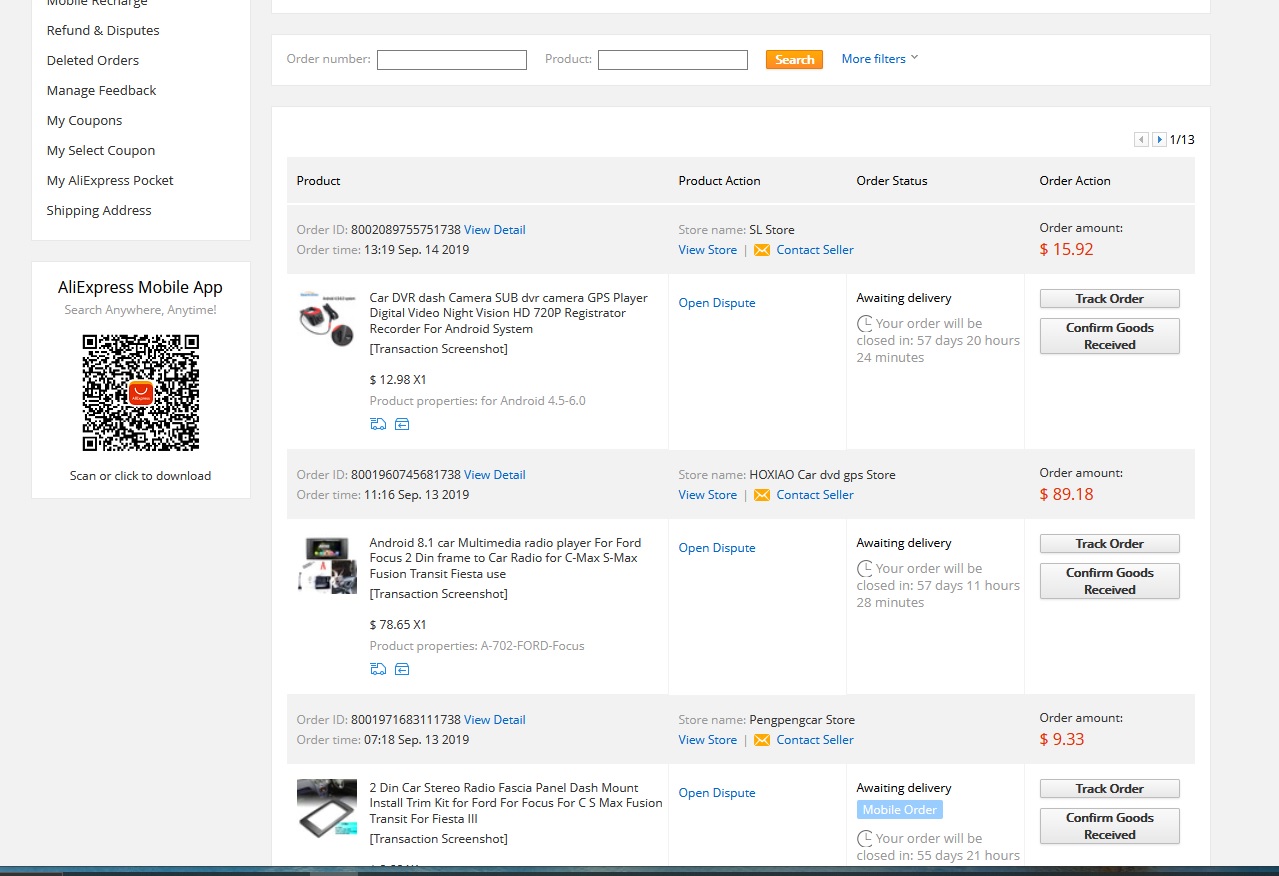1279x876 pixels.
Task: Transaction Screenshot link for dash camera
Action: (x=438, y=349)
